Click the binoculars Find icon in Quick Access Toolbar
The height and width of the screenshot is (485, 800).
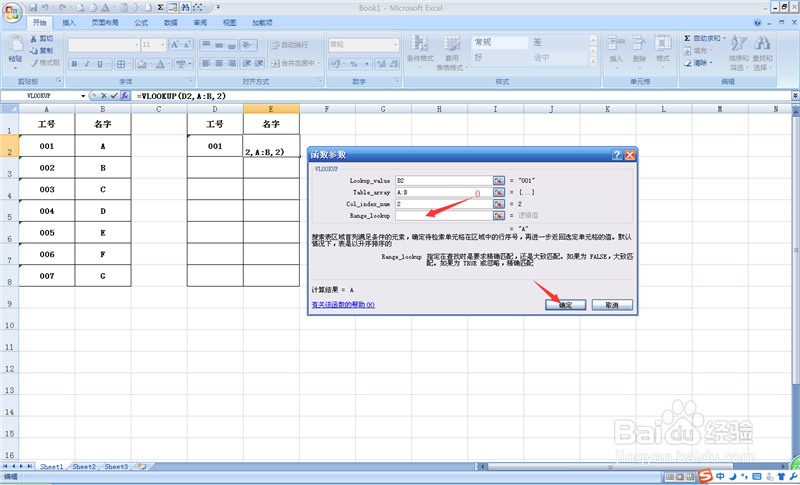point(185,8)
